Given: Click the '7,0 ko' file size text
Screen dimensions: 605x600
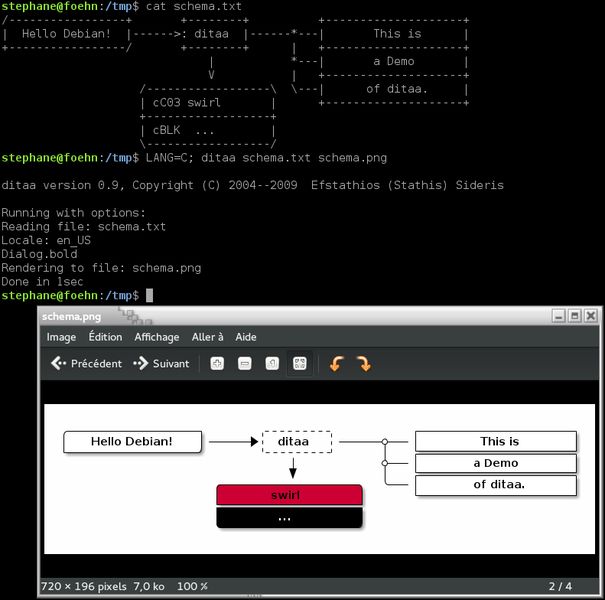Looking at the screenshot, I should point(149,586).
